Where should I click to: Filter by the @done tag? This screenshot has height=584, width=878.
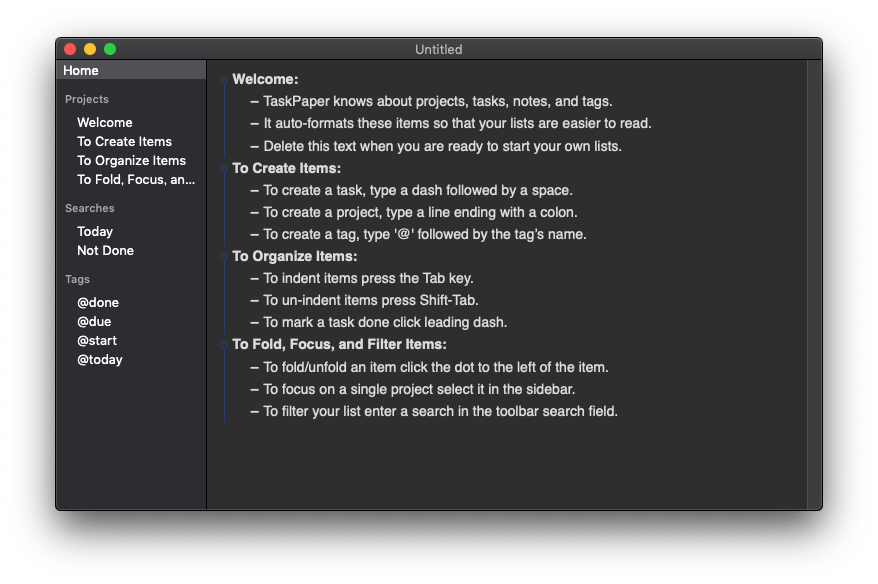[98, 302]
